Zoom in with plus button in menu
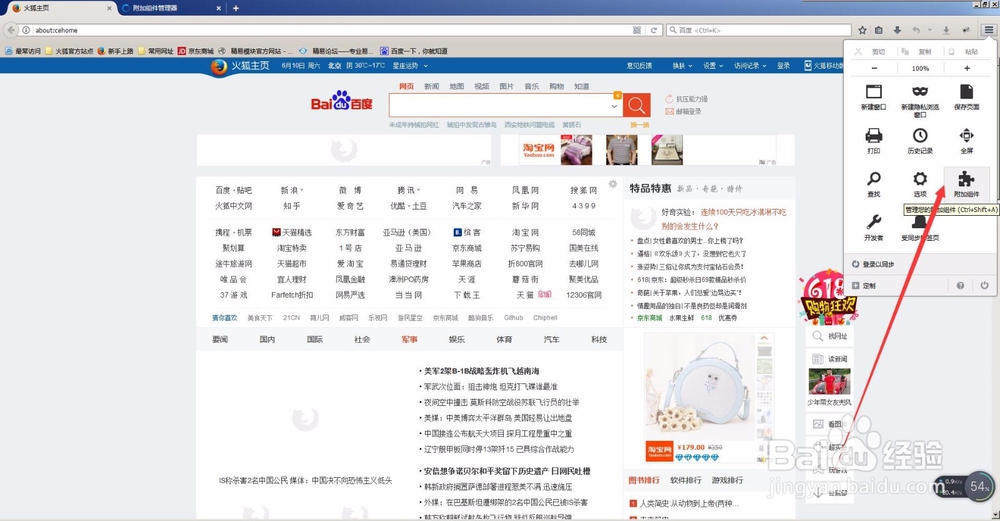 click(967, 68)
